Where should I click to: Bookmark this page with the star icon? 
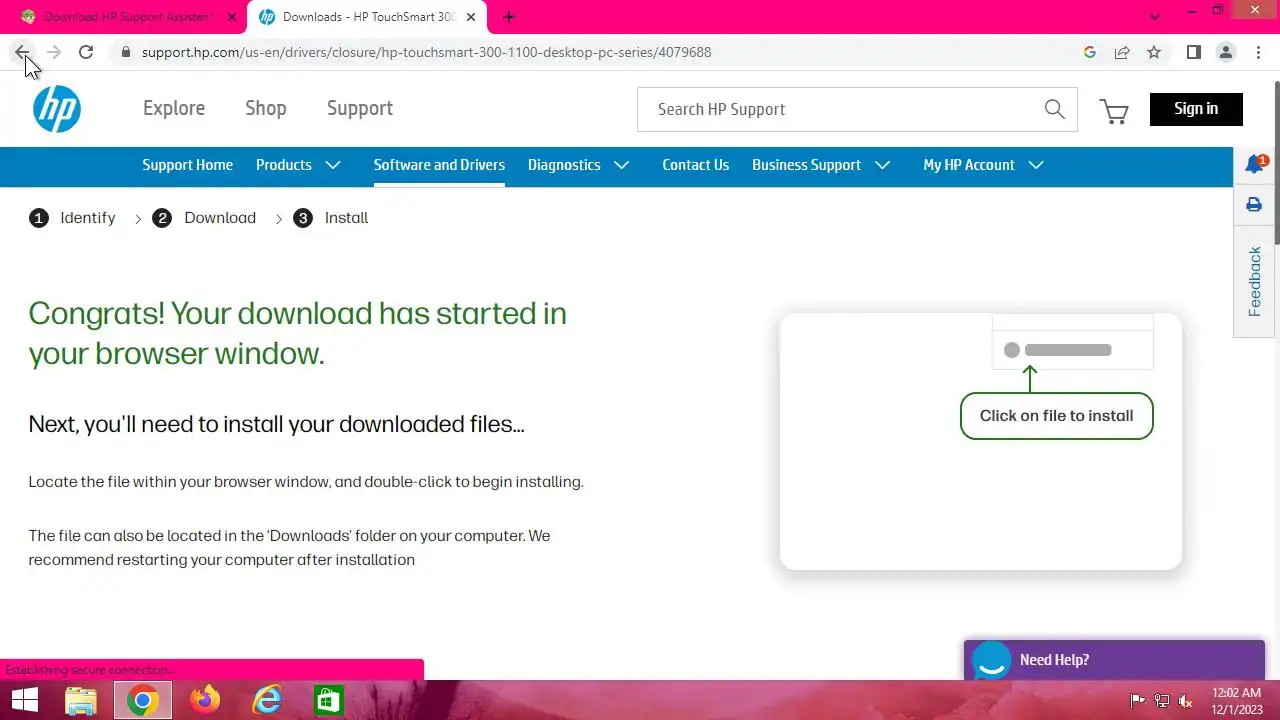(1154, 52)
